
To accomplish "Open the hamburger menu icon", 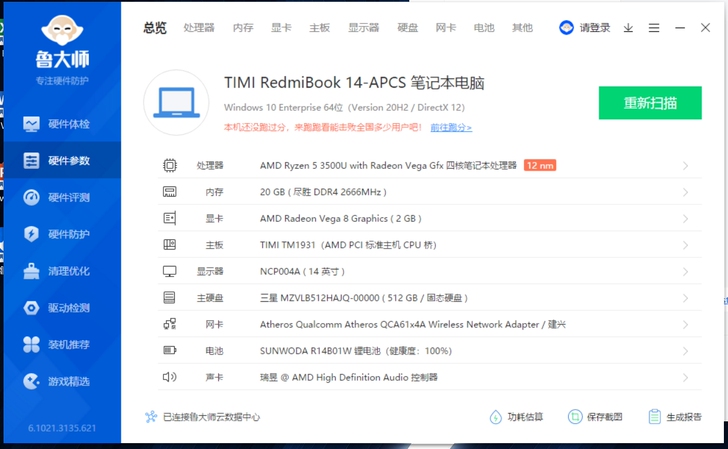I will [x=654, y=28].
